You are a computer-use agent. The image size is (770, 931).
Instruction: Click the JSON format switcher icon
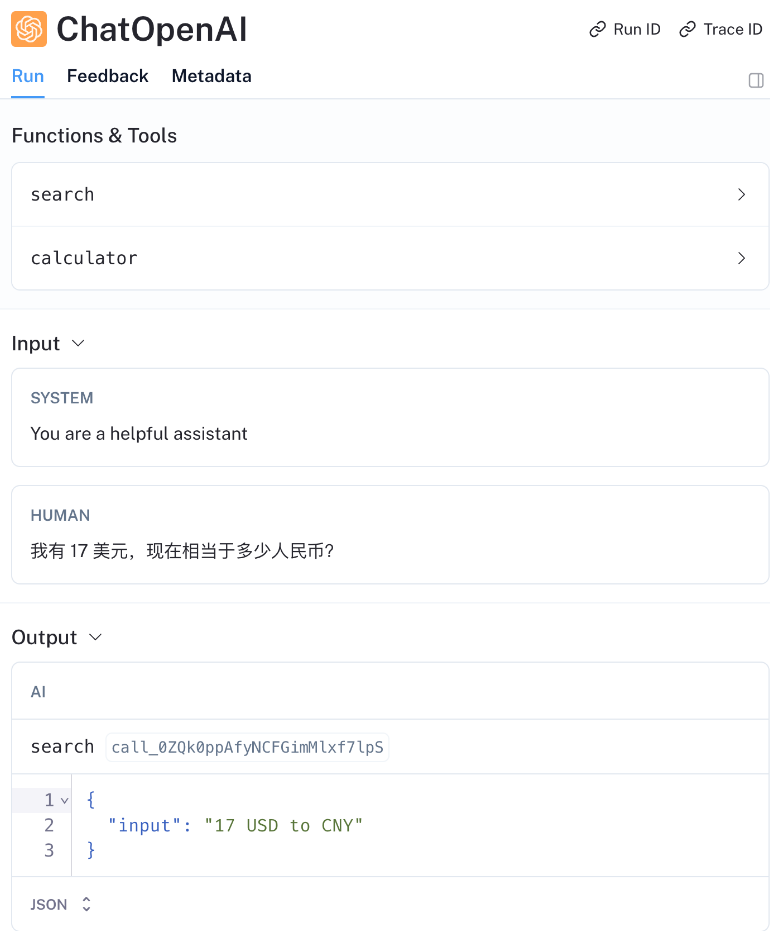(x=85, y=903)
